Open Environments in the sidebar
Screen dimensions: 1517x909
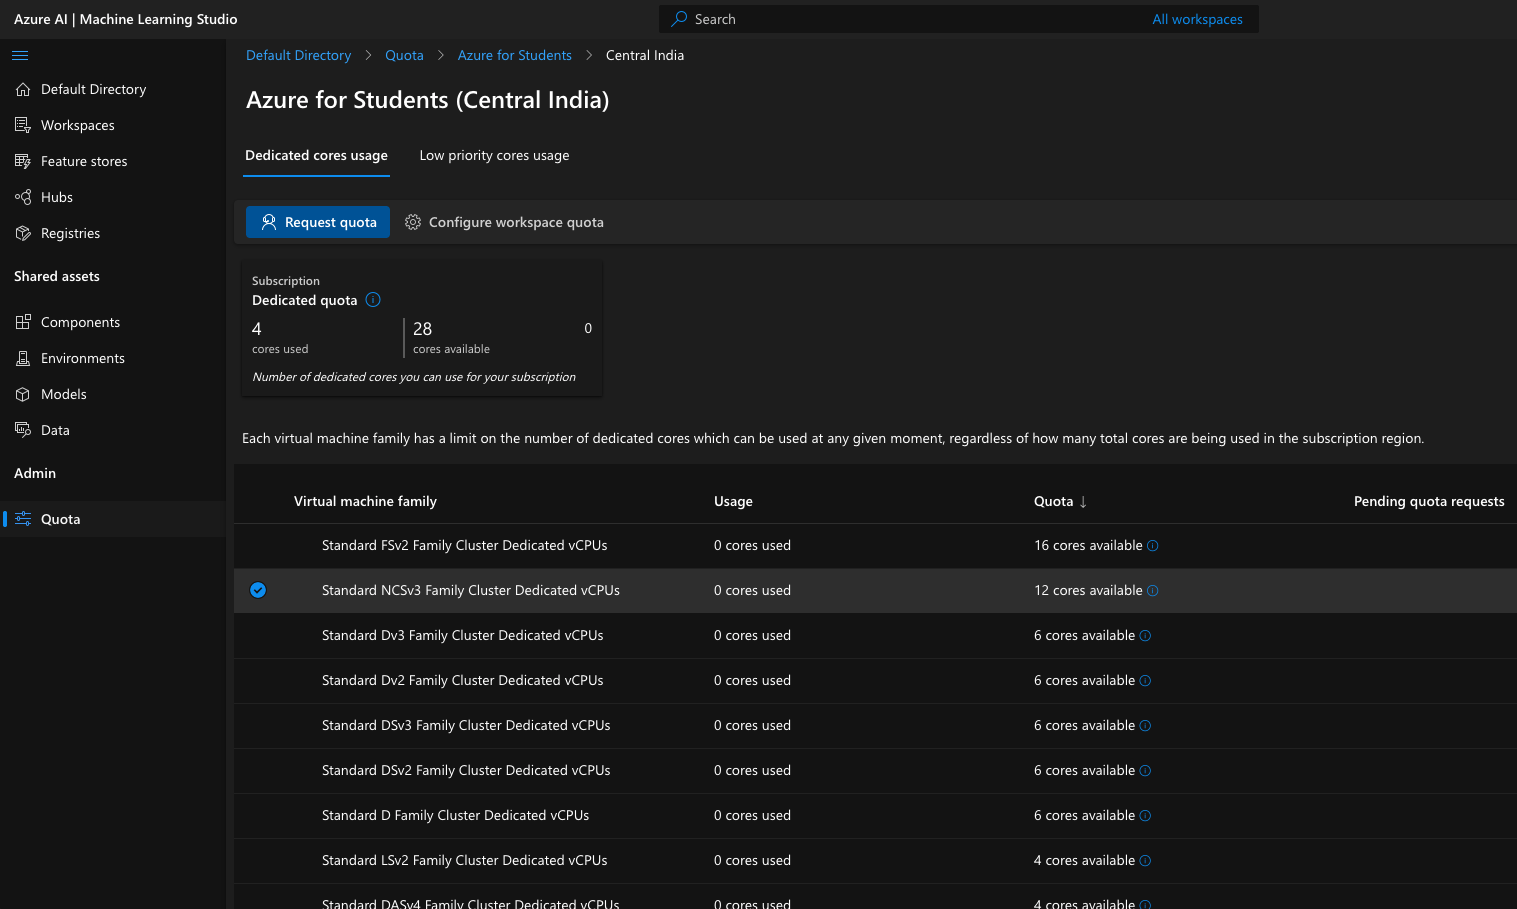click(112, 358)
